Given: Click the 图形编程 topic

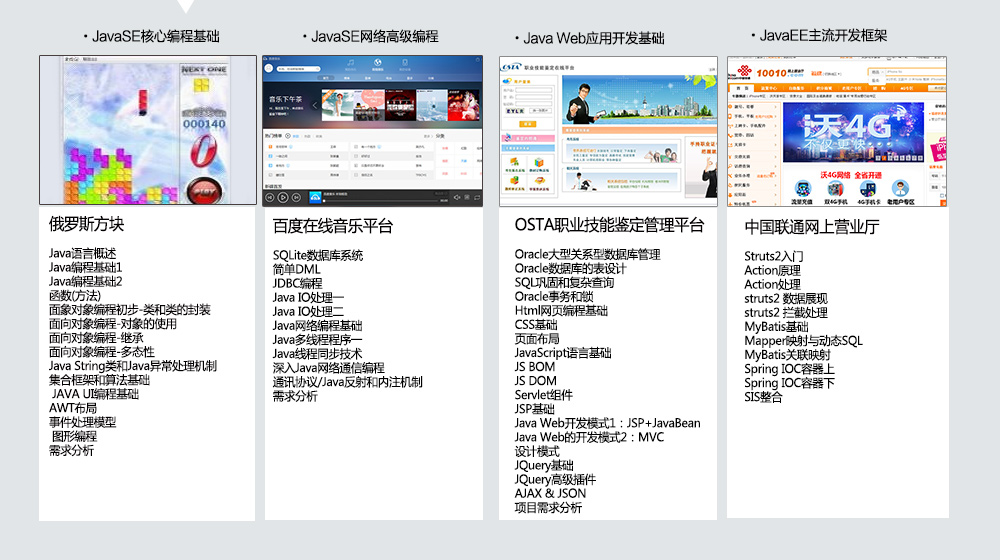Looking at the screenshot, I should (x=75, y=436).
